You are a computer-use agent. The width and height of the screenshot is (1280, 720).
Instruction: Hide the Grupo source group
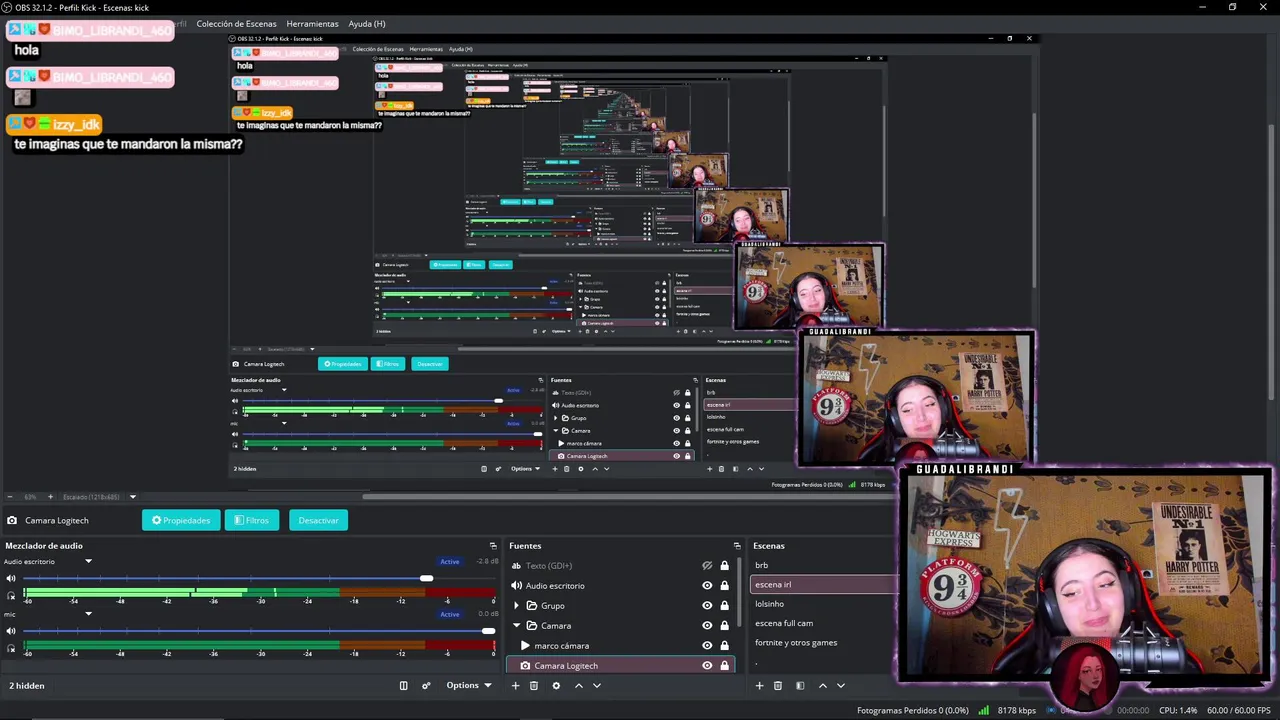click(707, 606)
